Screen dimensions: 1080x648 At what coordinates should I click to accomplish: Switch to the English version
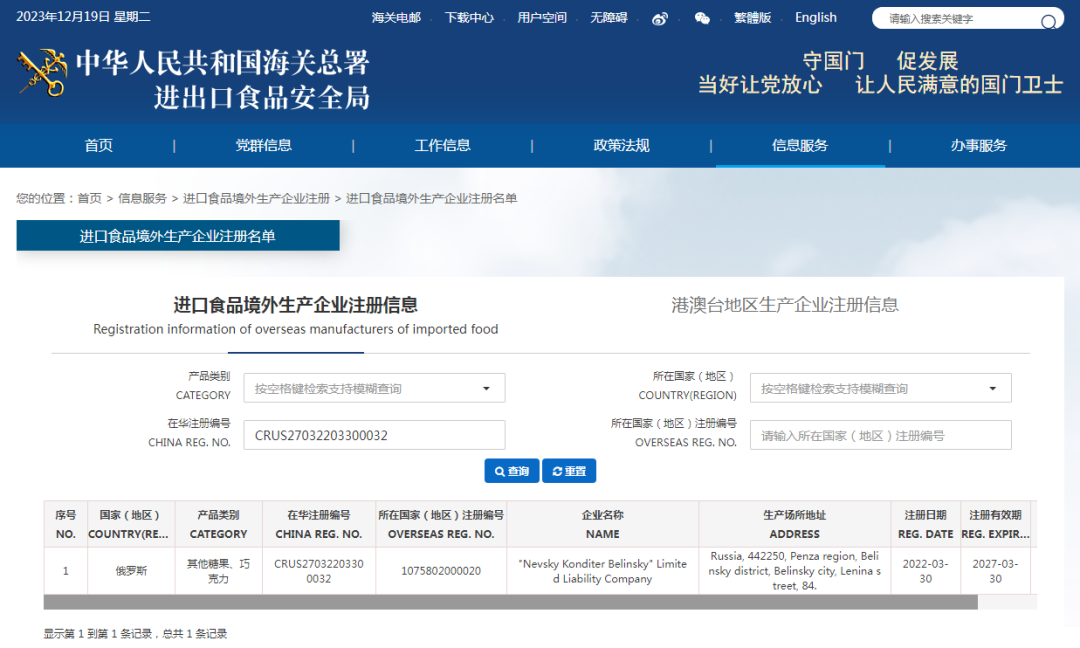(x=816, y=18)
